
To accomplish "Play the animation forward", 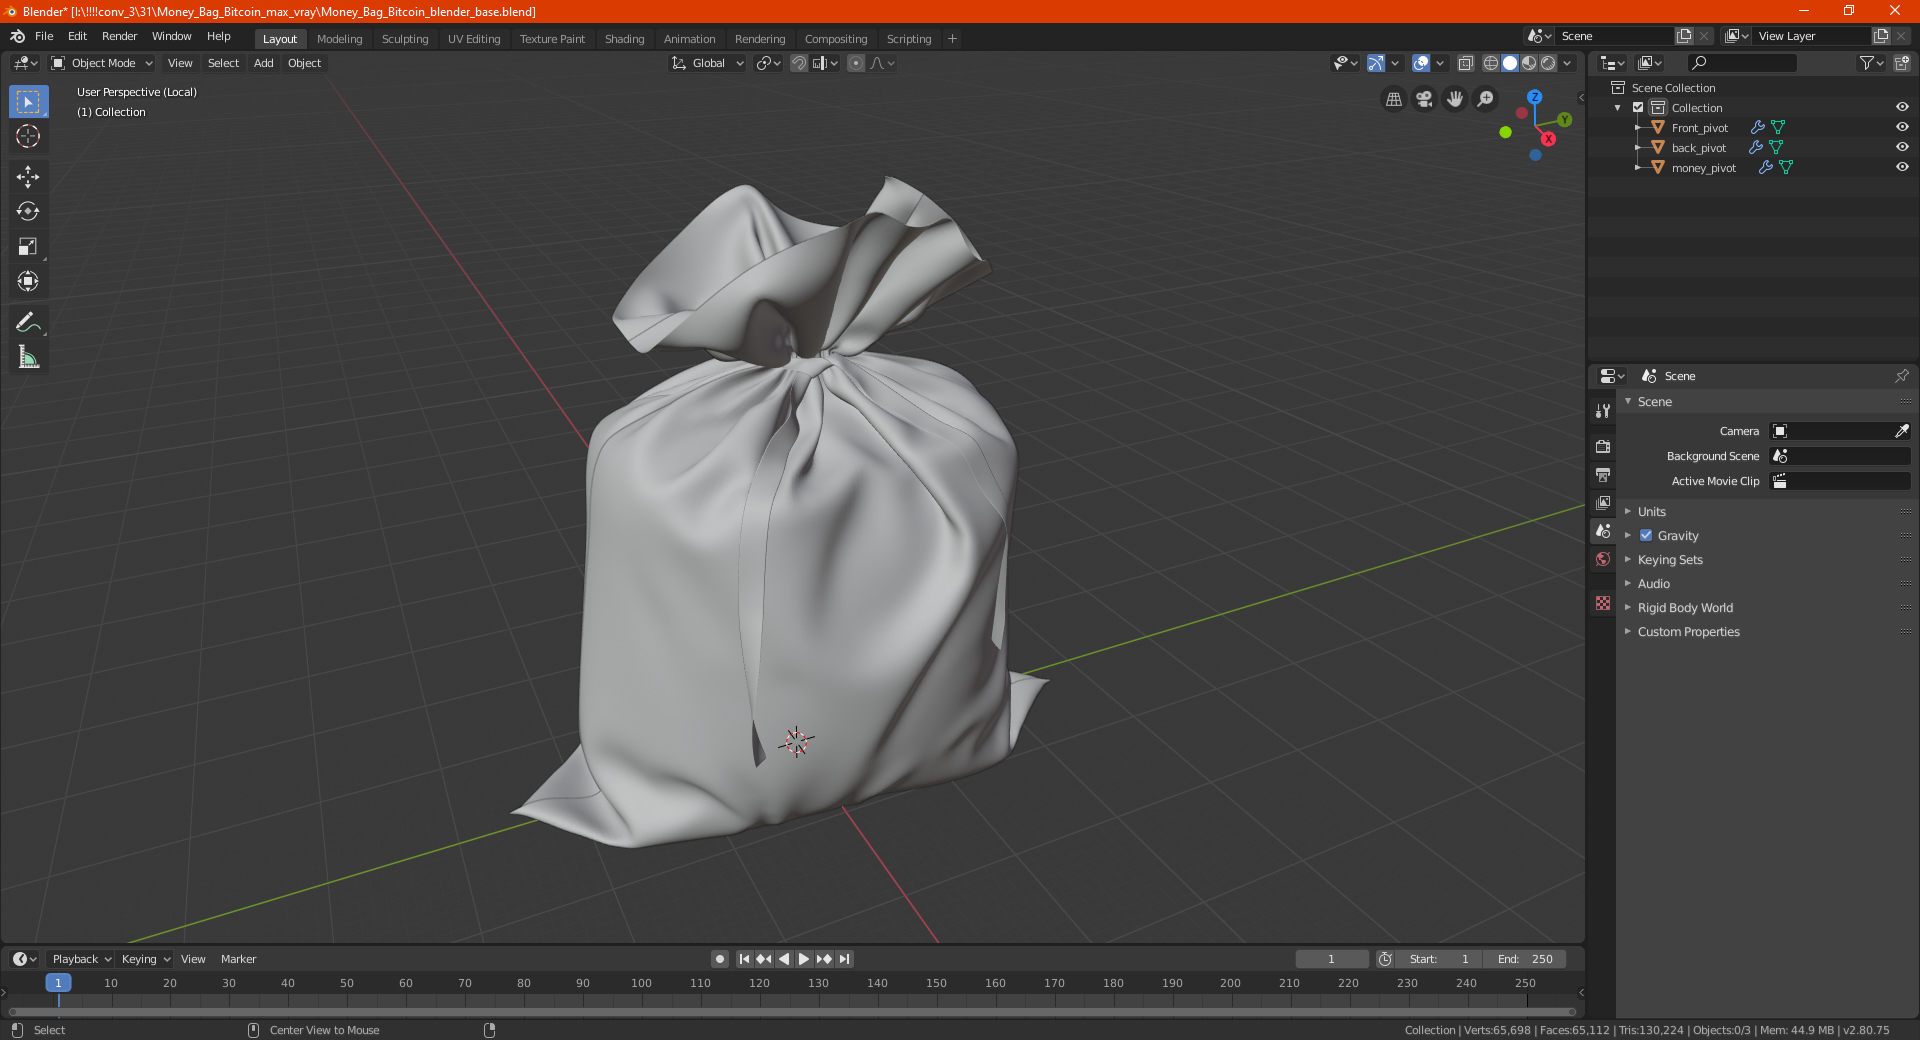I will (x=804, y=959).
